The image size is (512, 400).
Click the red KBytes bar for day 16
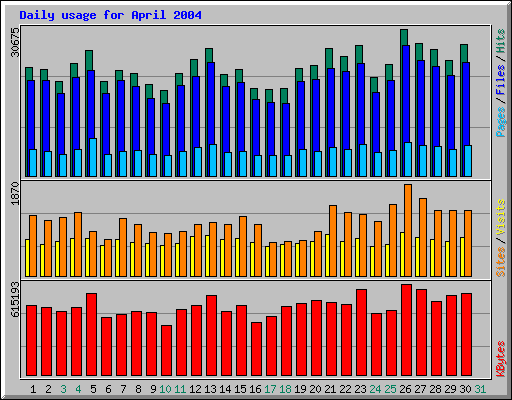pos(256,349)
